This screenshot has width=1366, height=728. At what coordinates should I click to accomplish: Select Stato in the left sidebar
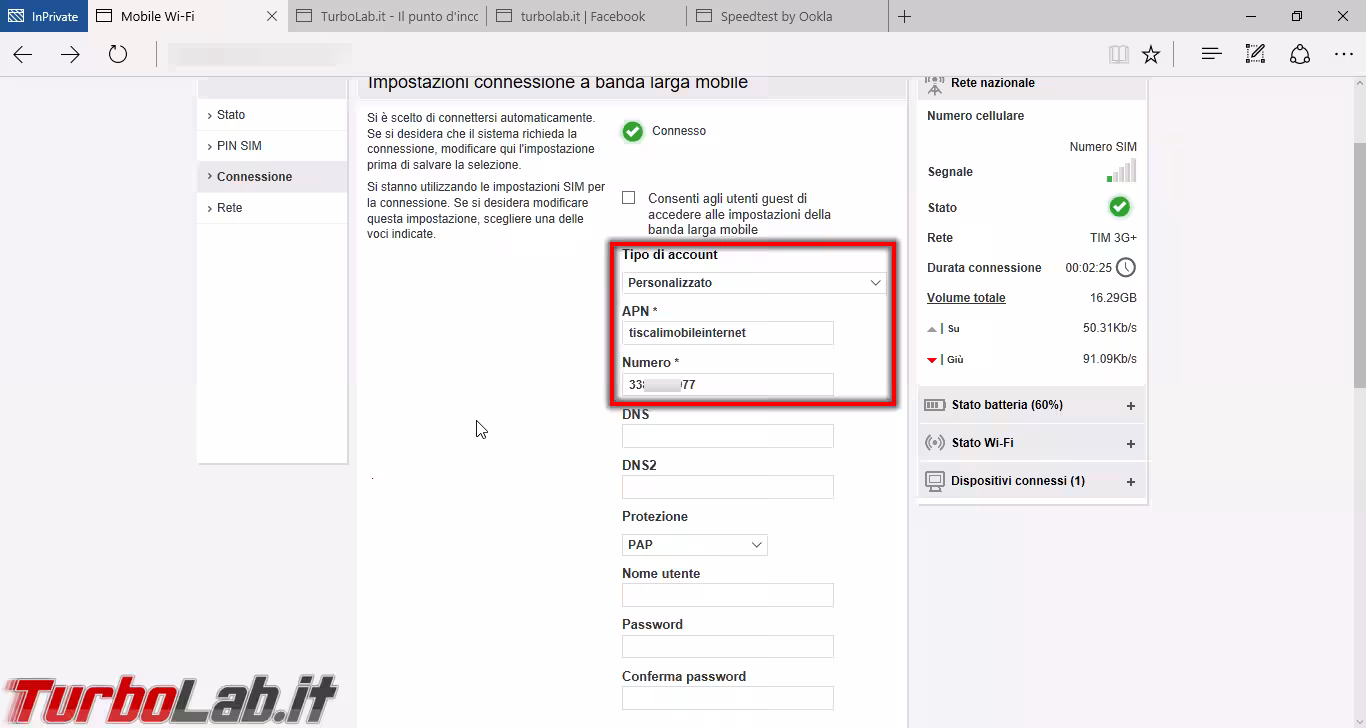(231, 115)
